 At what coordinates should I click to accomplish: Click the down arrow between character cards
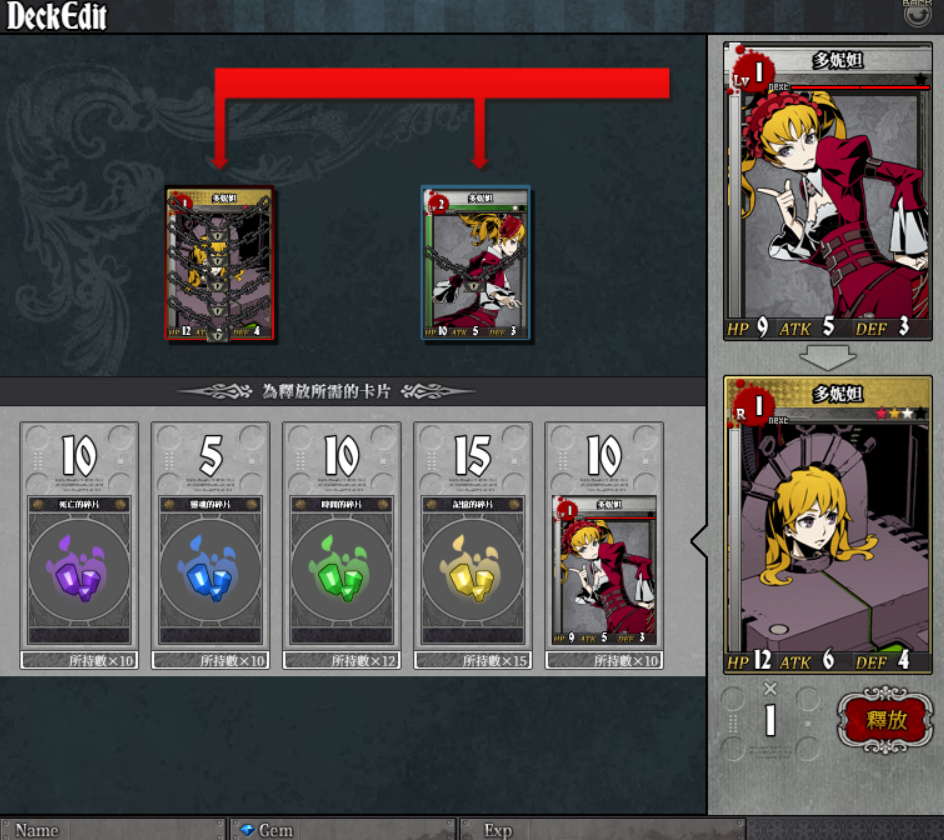[x=828, y=358]
